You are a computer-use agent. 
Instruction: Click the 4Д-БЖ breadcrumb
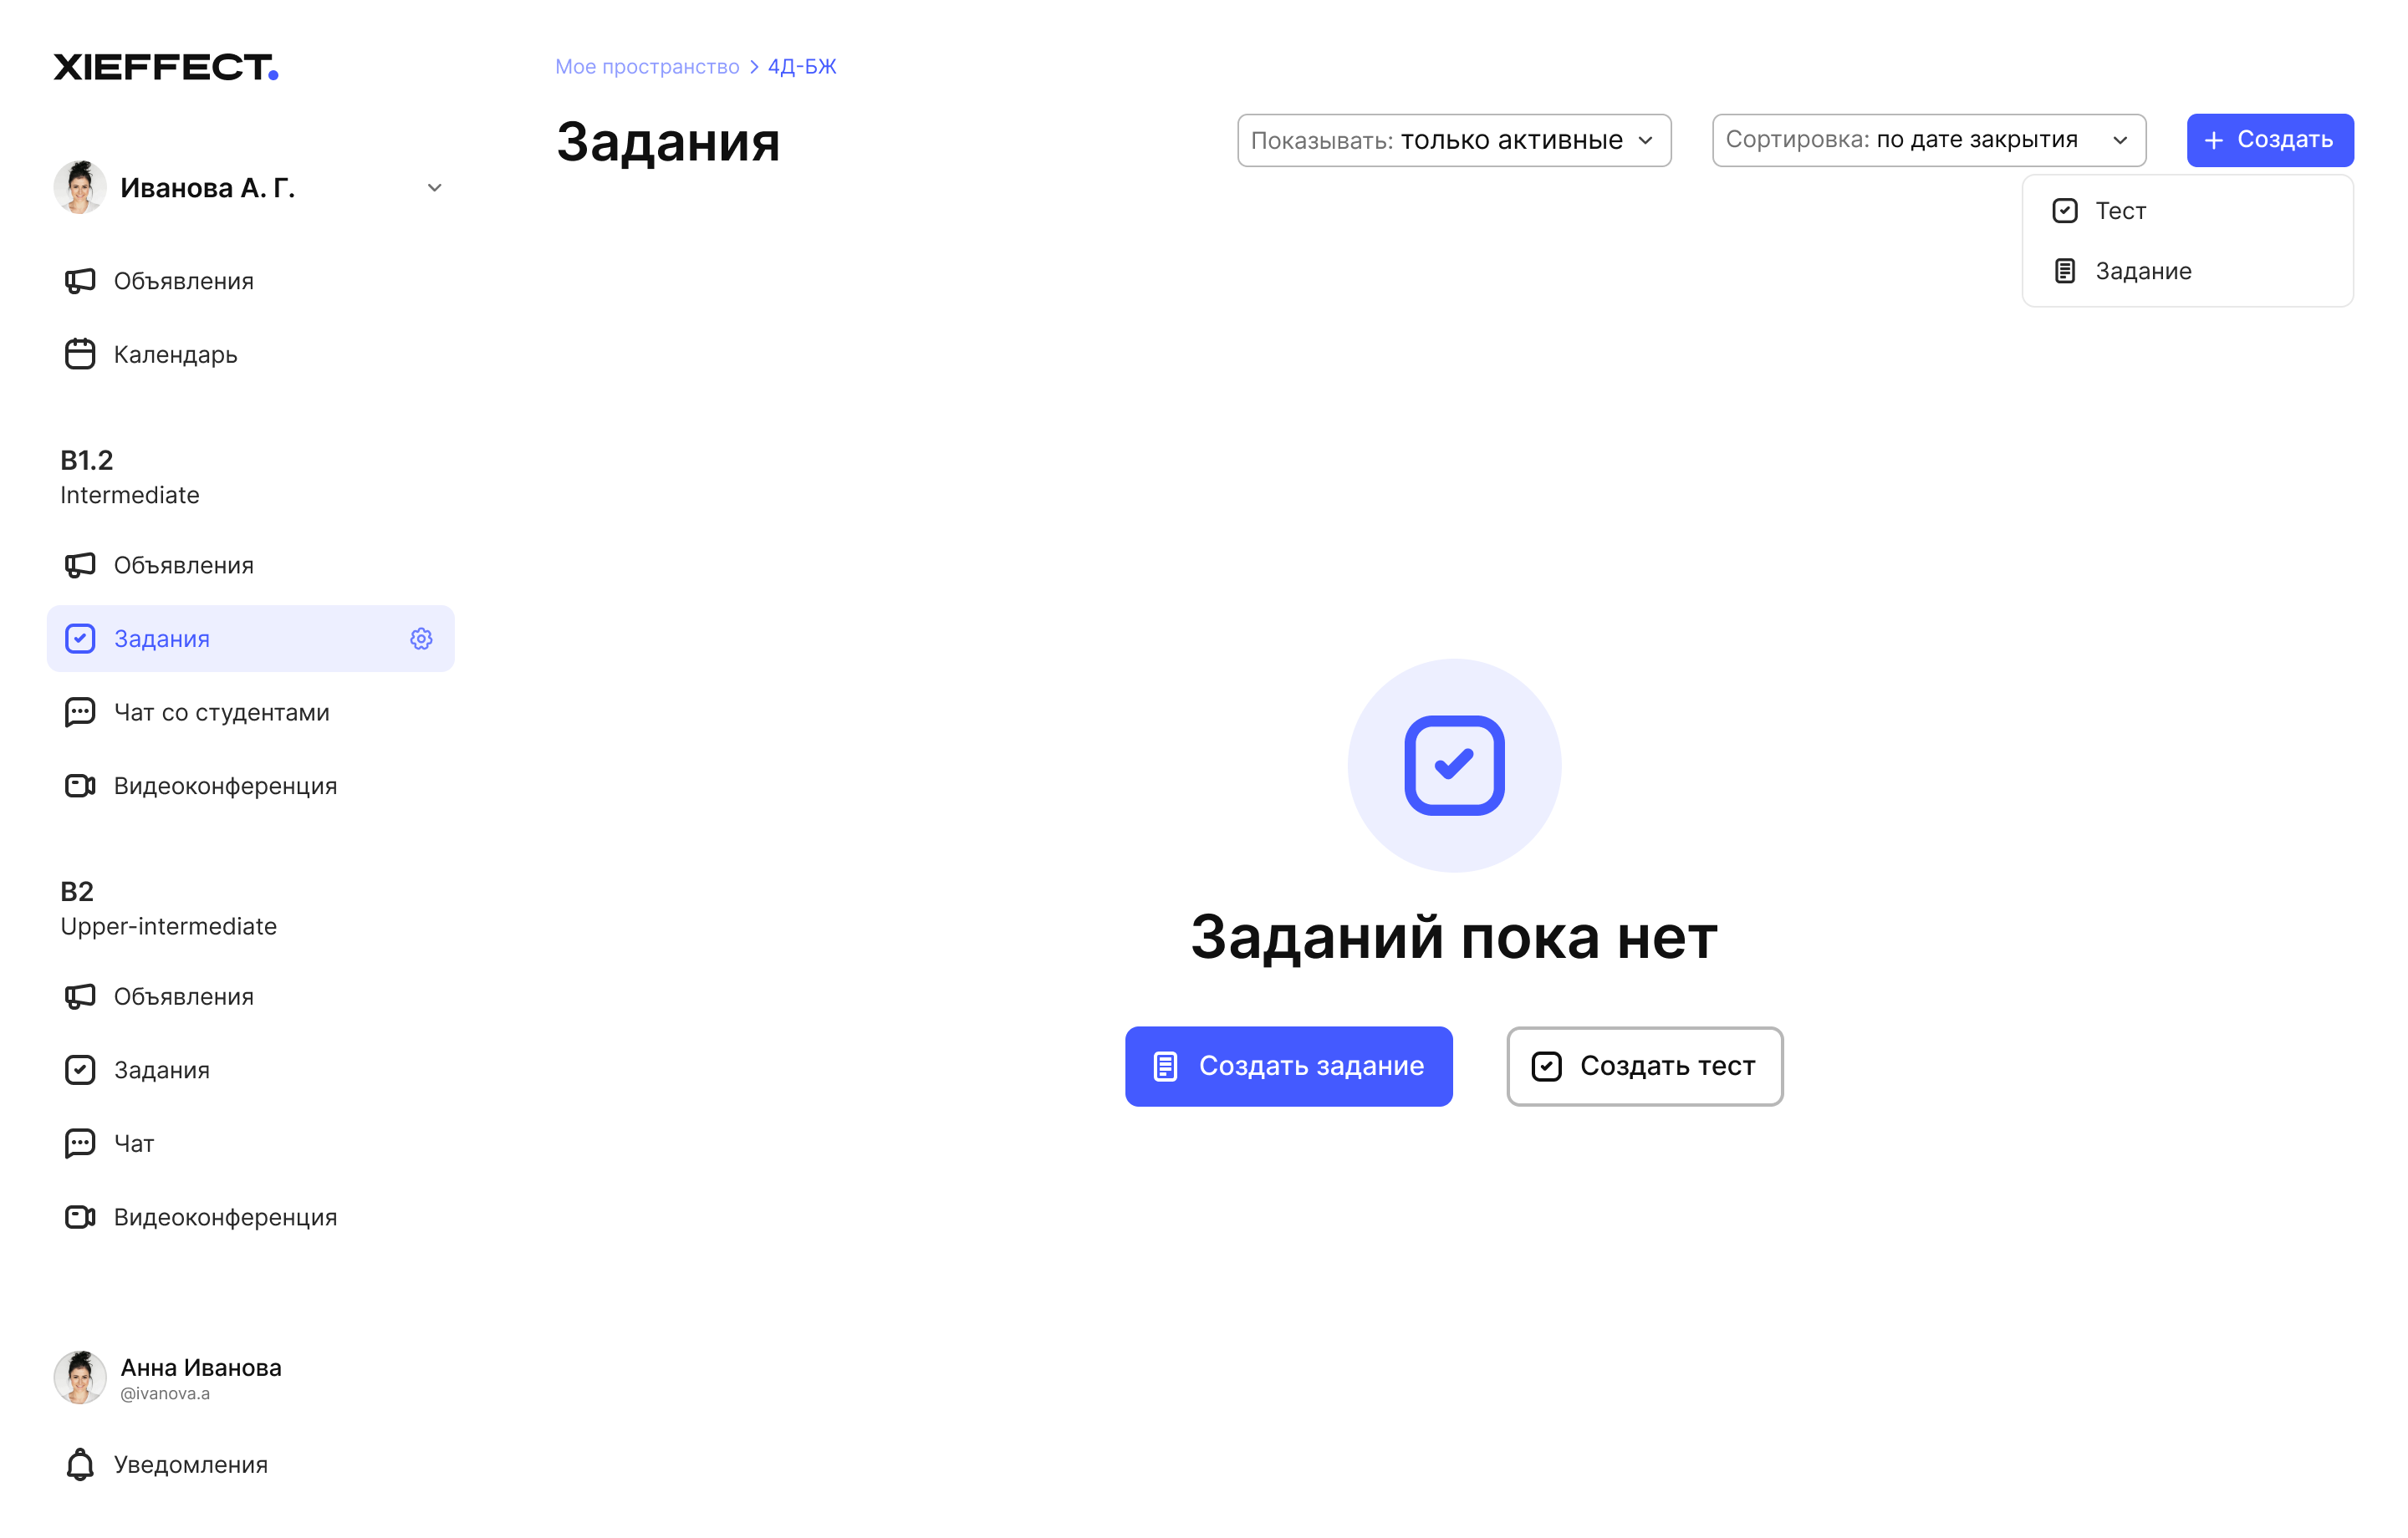click(802, 66)
